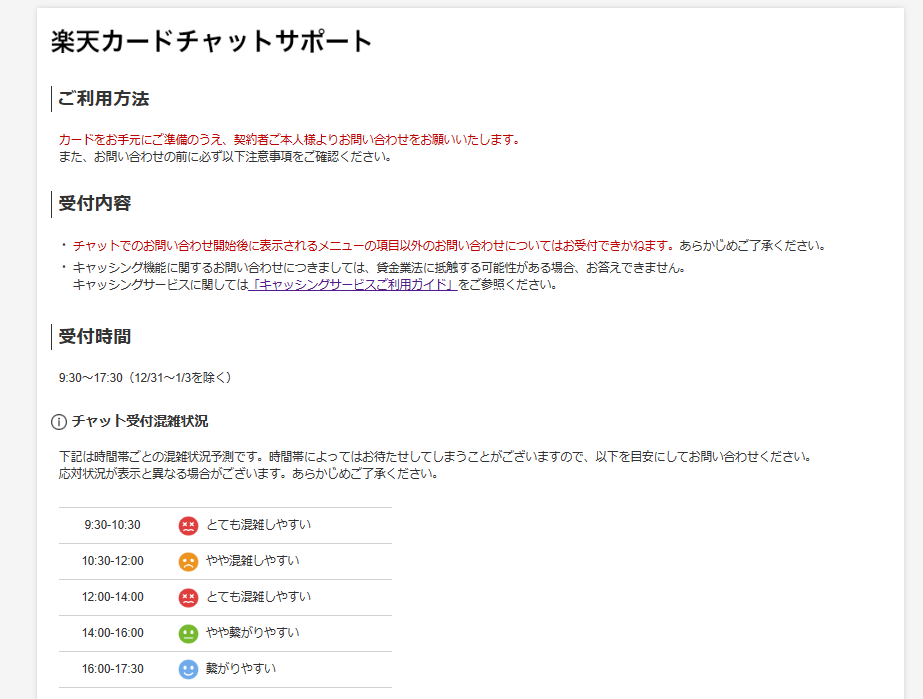Click the 受付内容 heading

click(x=95, y=203)
